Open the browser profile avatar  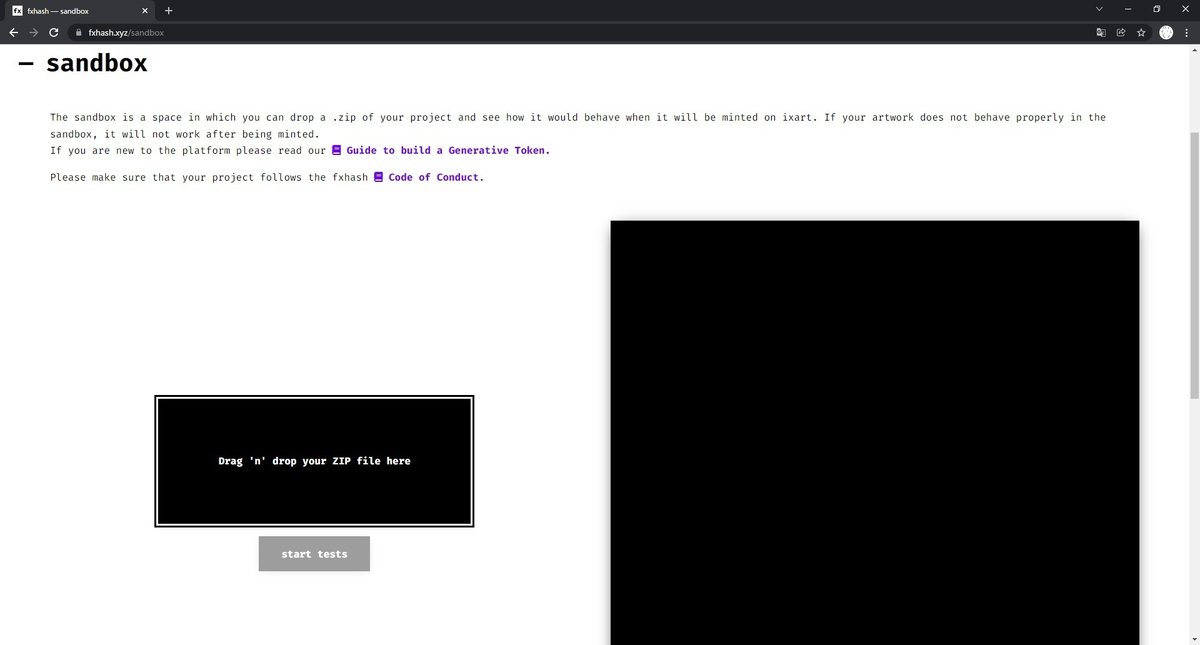point(1166,32)
